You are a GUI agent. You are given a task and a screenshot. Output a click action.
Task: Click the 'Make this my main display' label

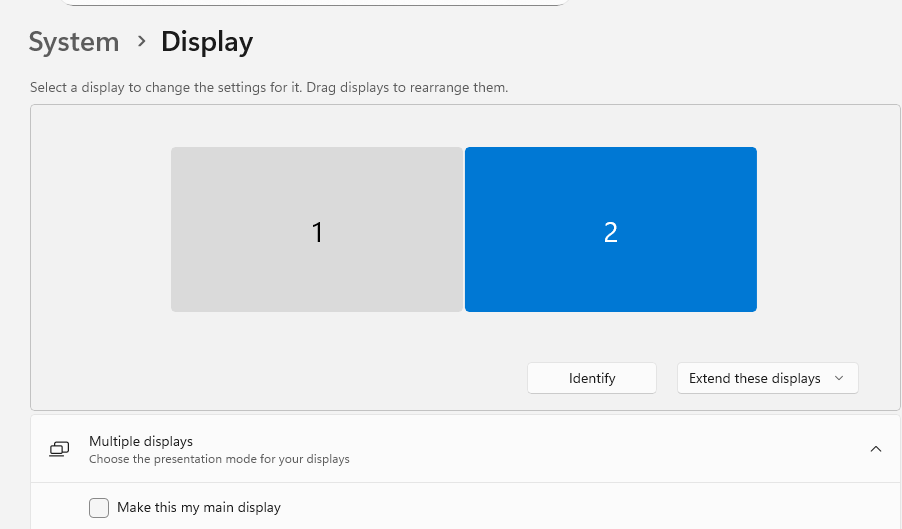[199, 508]
